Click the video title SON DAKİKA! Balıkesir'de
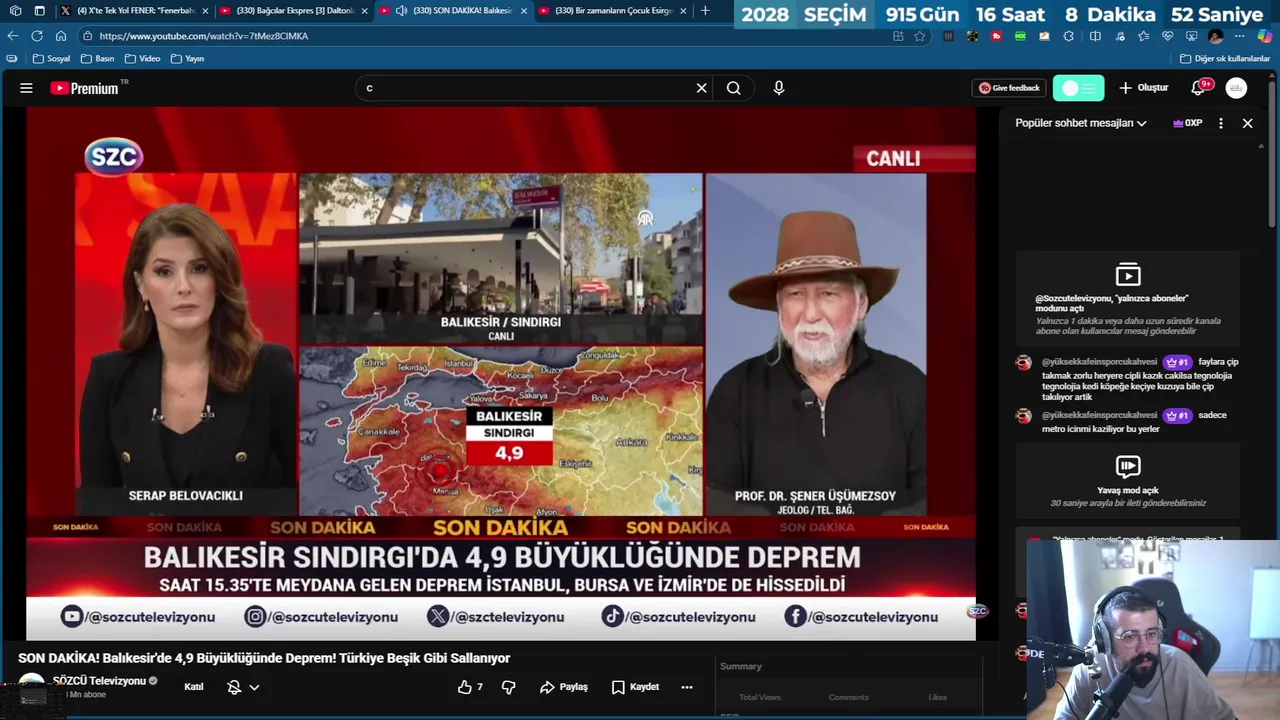 click(264, 658)
